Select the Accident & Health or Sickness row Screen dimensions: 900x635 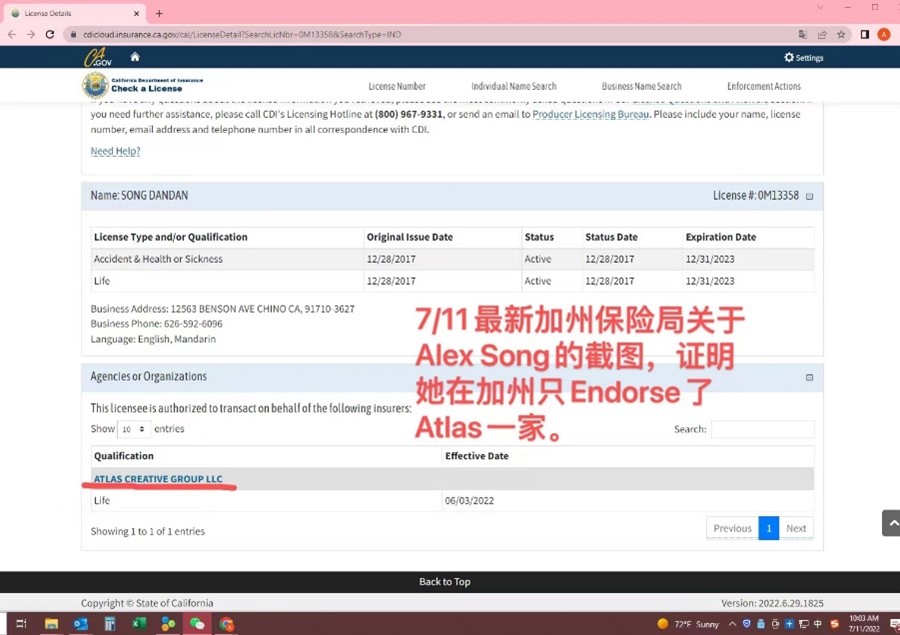[452, 259]
